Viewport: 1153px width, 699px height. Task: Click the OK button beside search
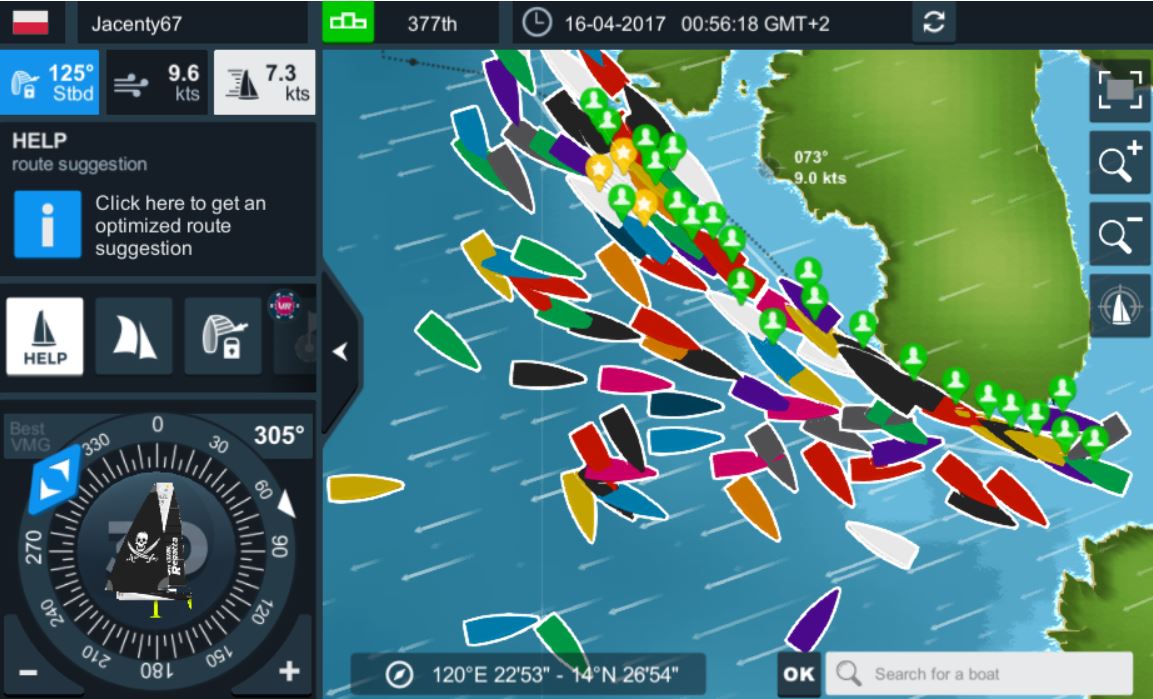[x=799, y=674]
